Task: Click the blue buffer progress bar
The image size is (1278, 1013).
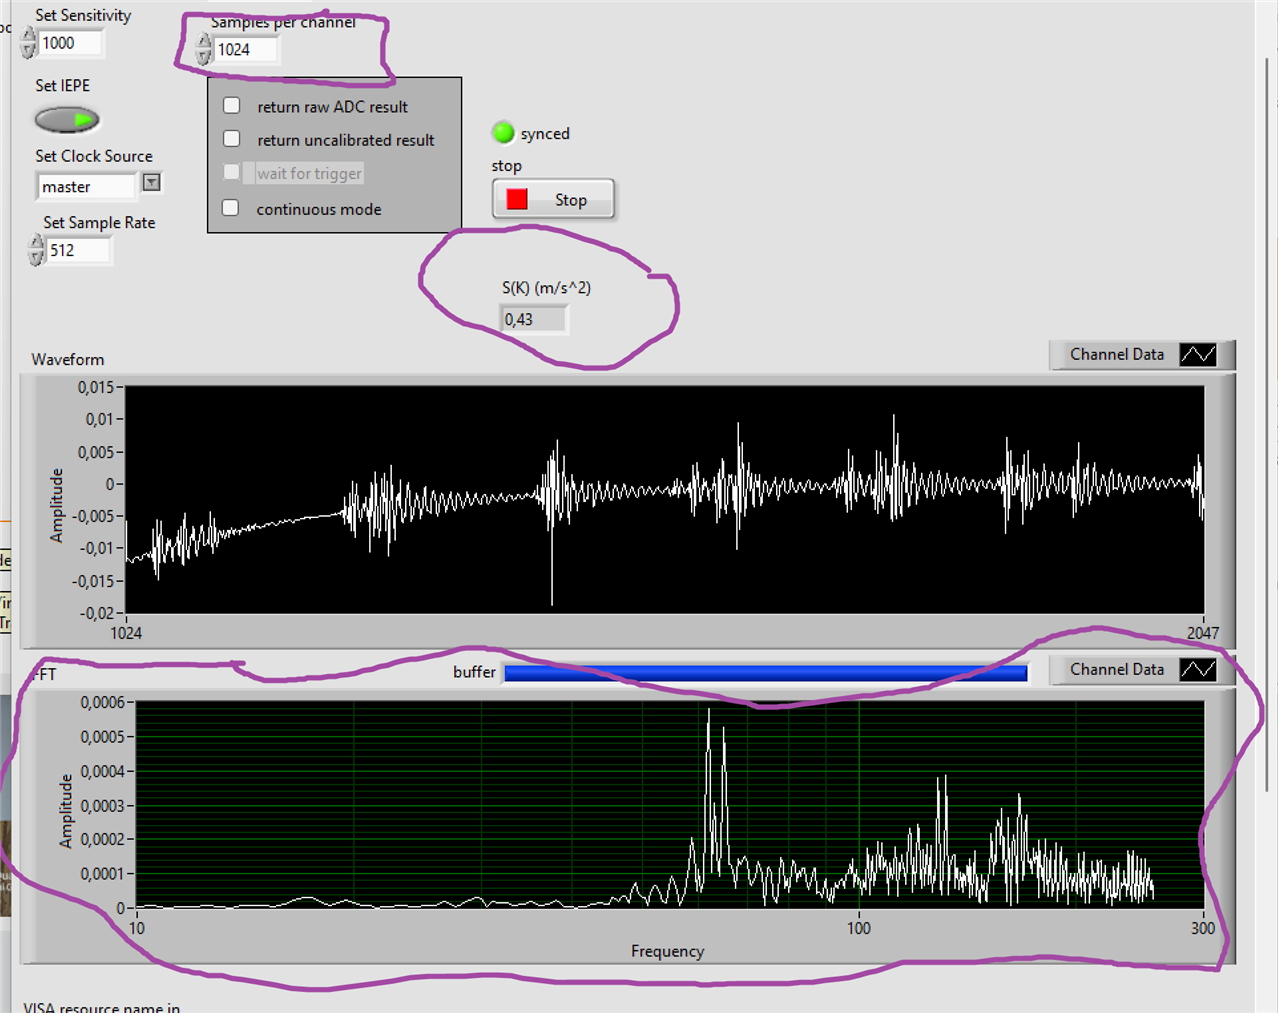Action: pos(766,673)
